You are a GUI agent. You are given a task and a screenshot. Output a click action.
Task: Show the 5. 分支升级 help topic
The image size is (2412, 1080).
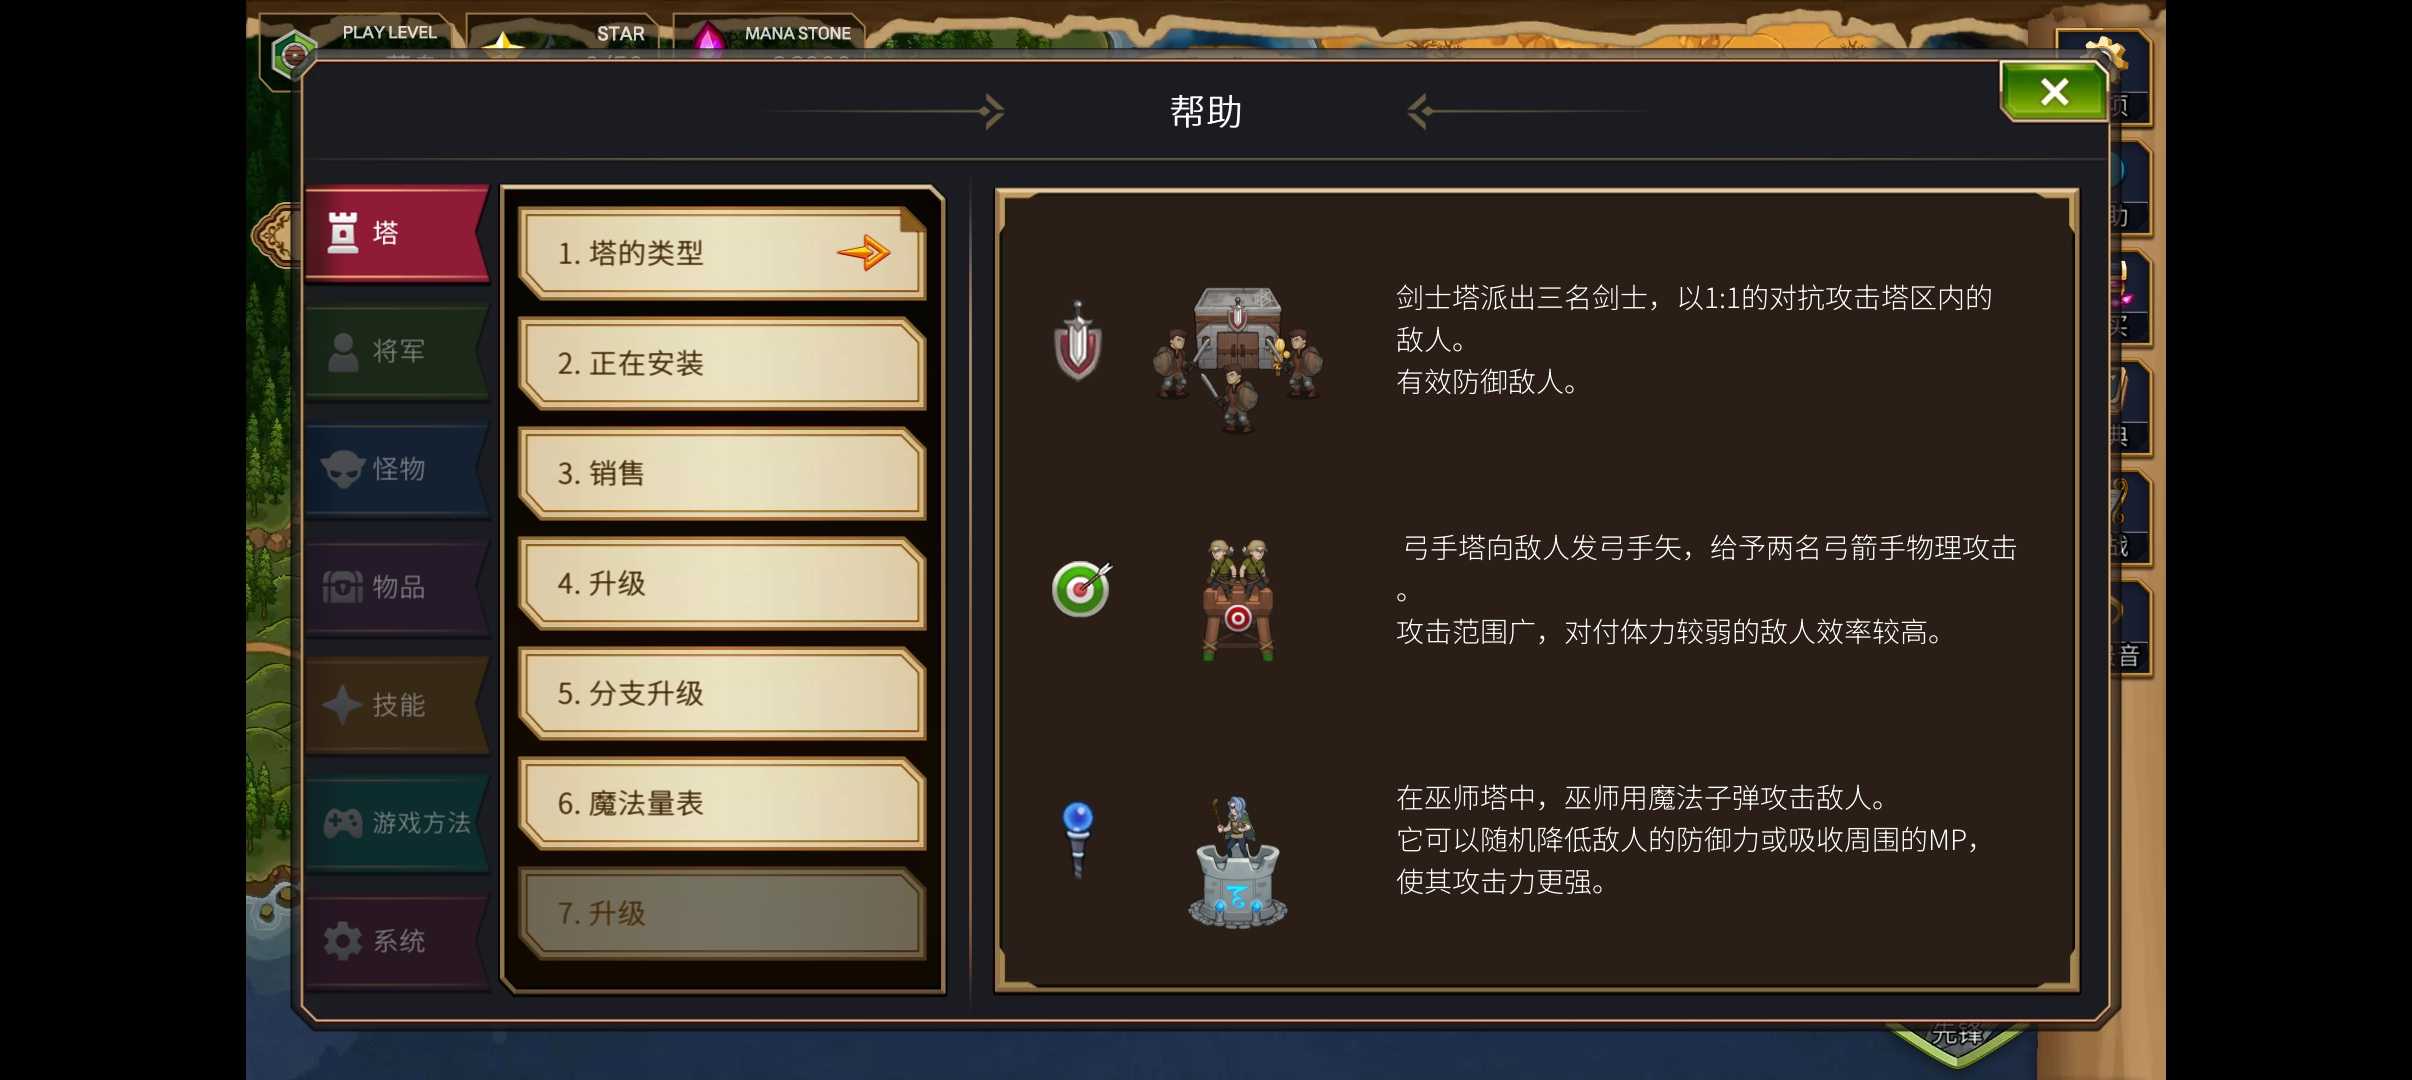(722, 694)
